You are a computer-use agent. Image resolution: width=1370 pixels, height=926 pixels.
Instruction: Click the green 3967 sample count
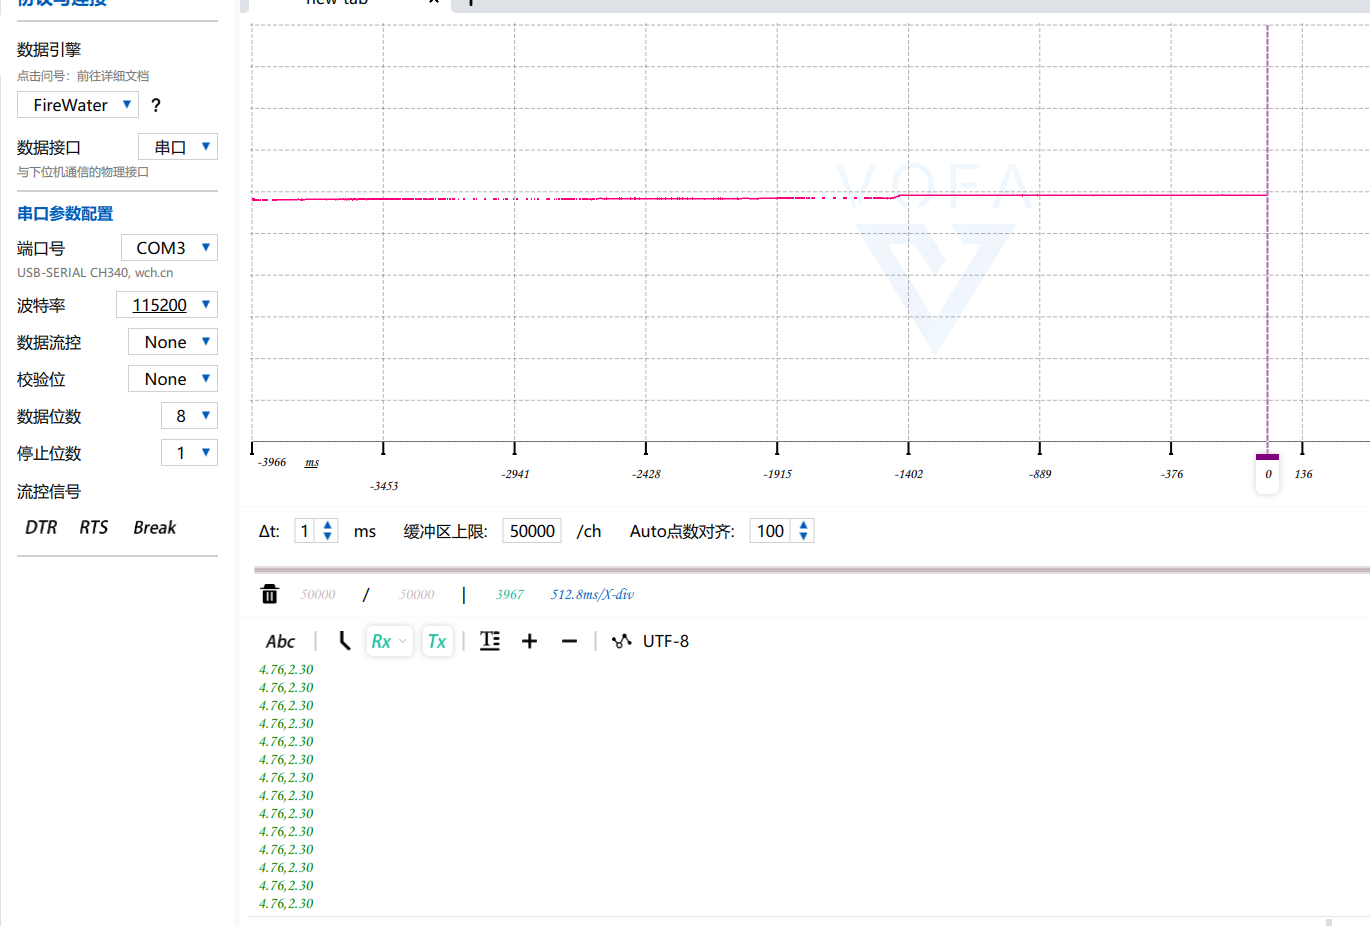[x=510, y=594]
